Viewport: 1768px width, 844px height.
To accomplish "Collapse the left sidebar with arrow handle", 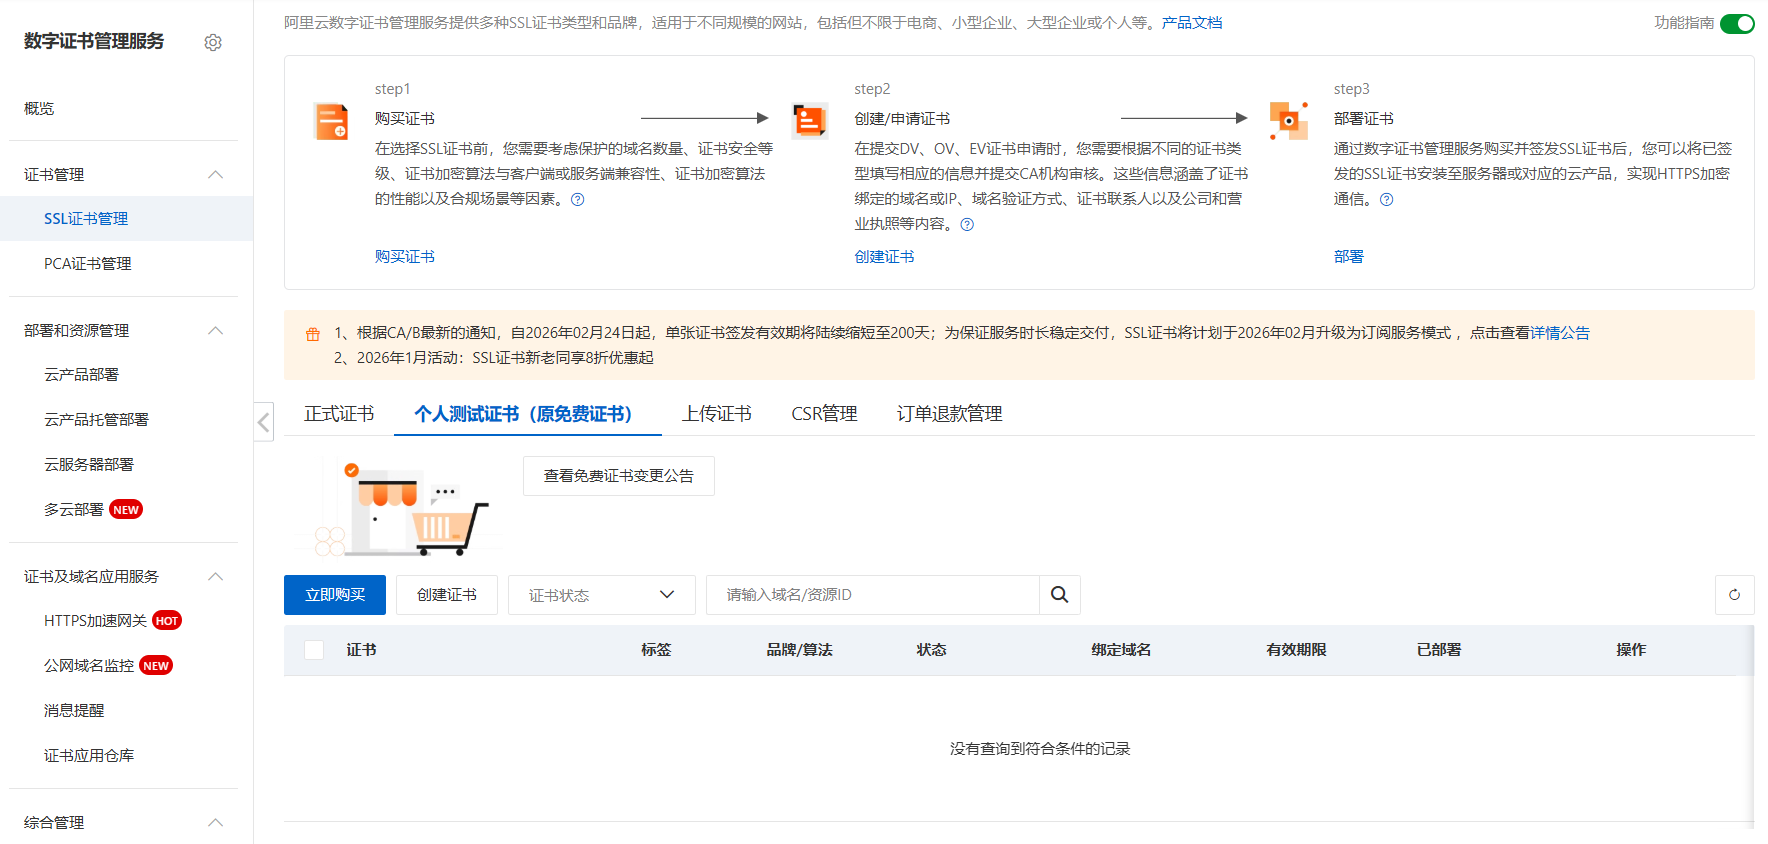I will coord(264,422).
